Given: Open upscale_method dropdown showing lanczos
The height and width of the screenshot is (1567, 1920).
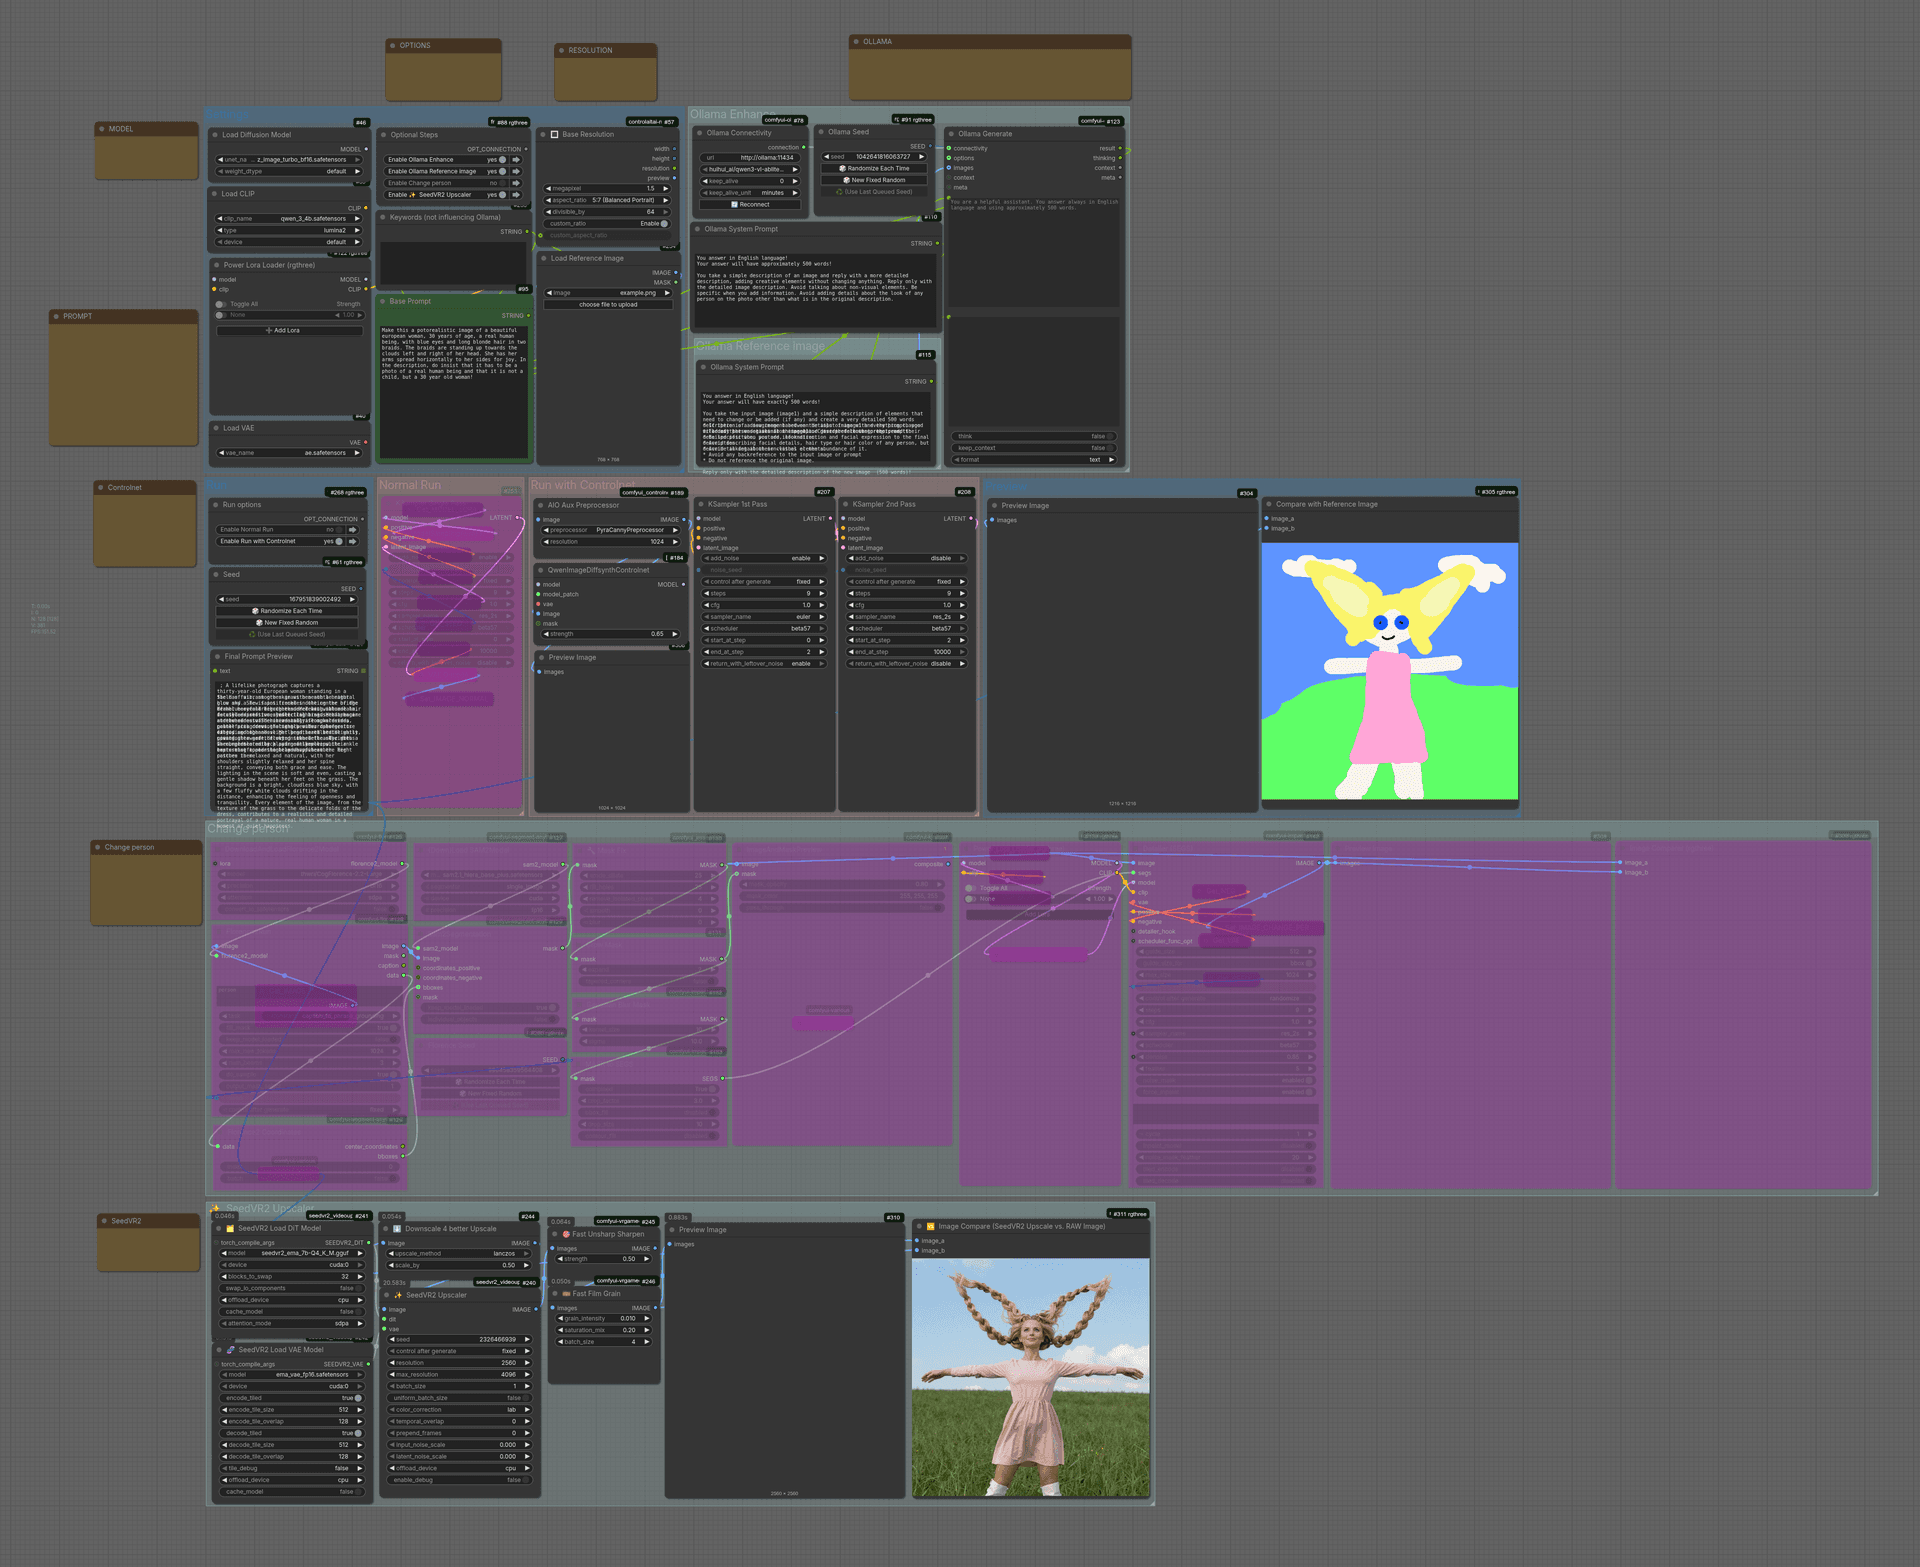Looking at the screenshot, I should point(459,1253).
